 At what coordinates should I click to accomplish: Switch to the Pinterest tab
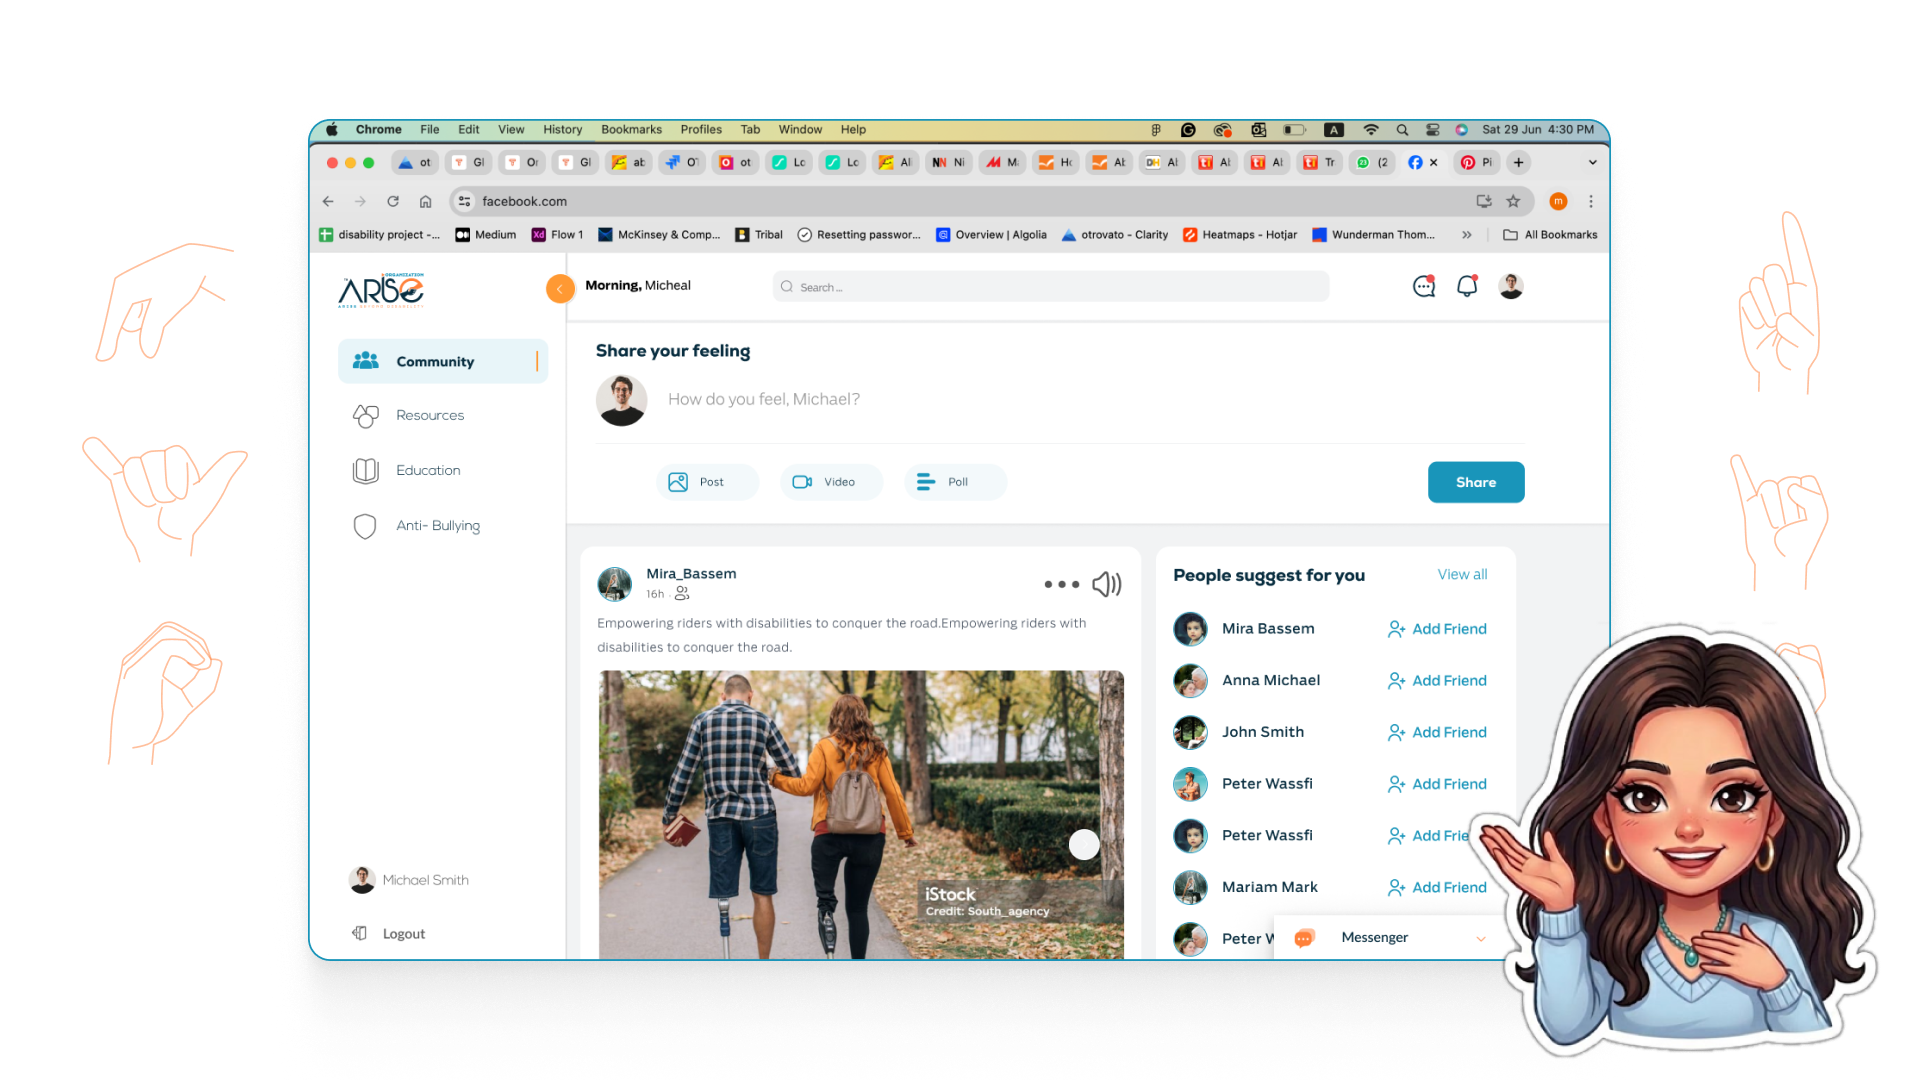pyautogui.click(x=1477, y=162)
